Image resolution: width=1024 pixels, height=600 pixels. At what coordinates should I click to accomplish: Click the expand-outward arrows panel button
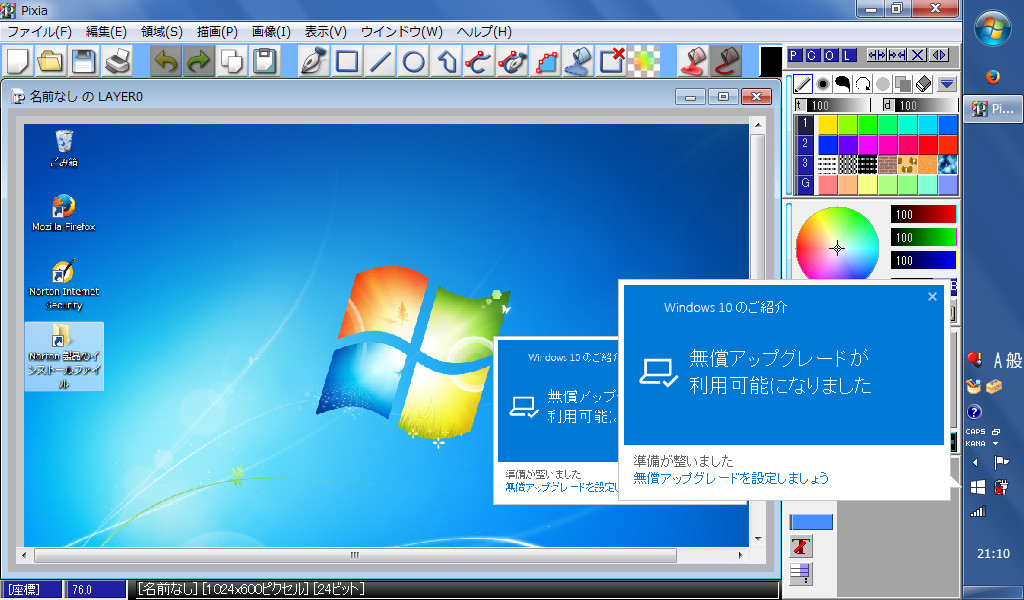876,55
